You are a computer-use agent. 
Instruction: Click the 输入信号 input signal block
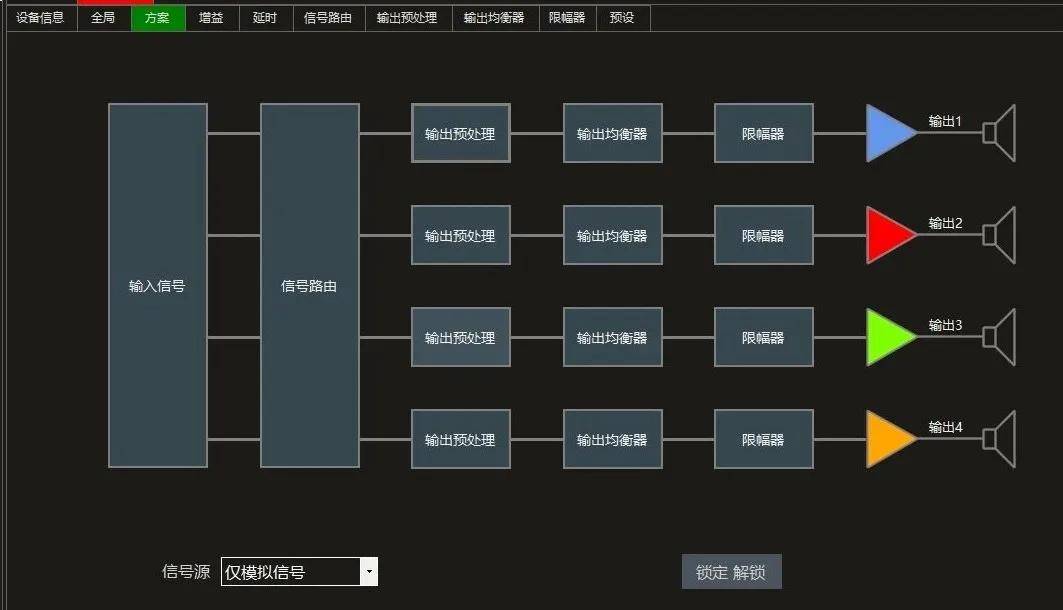pyautogui.click(x=156, y=285)
